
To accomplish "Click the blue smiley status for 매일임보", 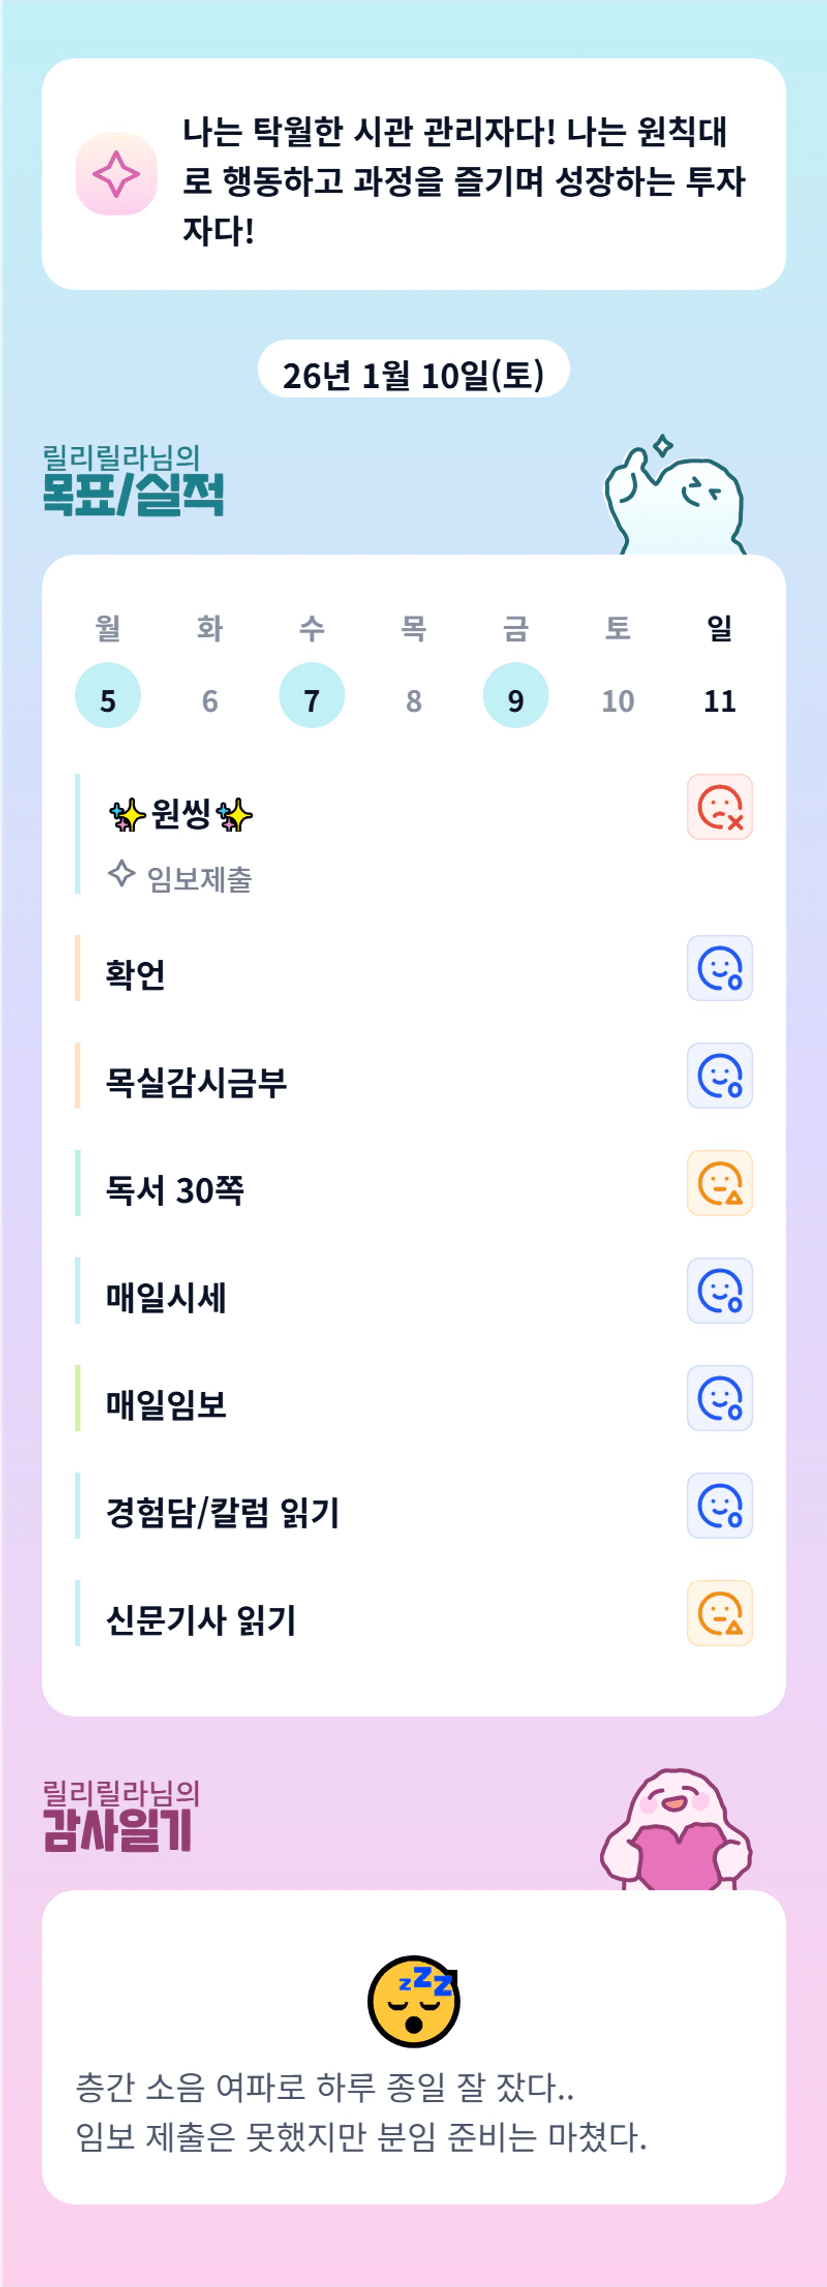I will (719, 1398).
